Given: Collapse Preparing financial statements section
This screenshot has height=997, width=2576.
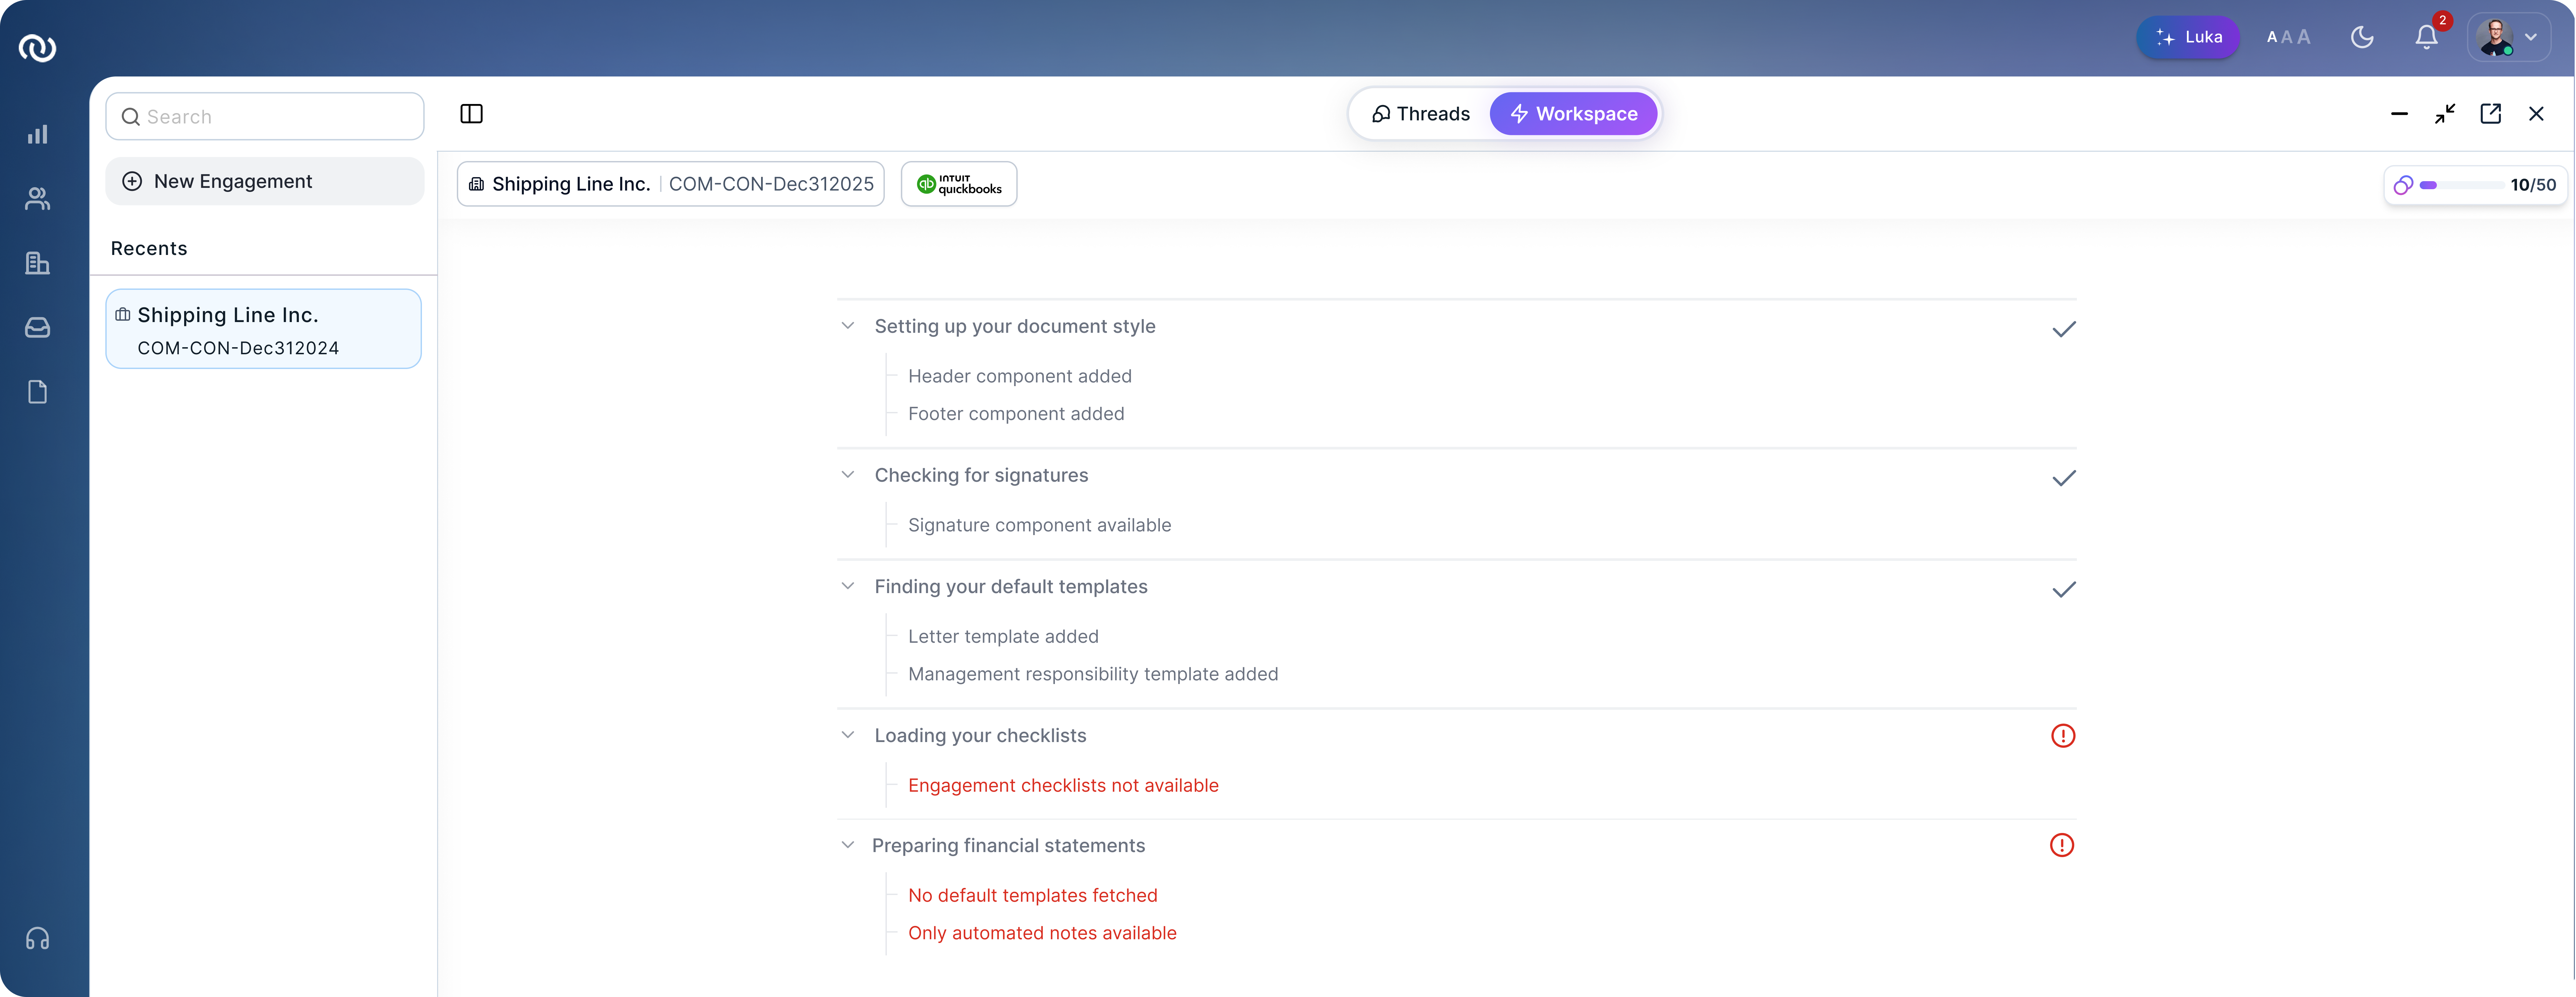Looking at the screenshot, I should 848,845.
